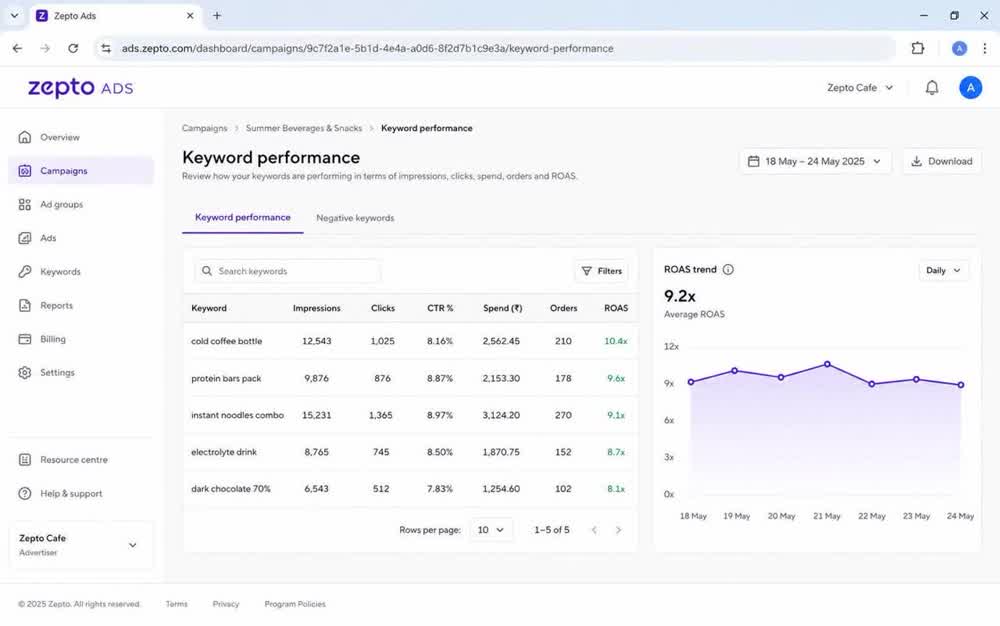Click the browser address bar URL
This screenshot has width=1000, height=626.
pyautogui.click(x=367, y=48)
